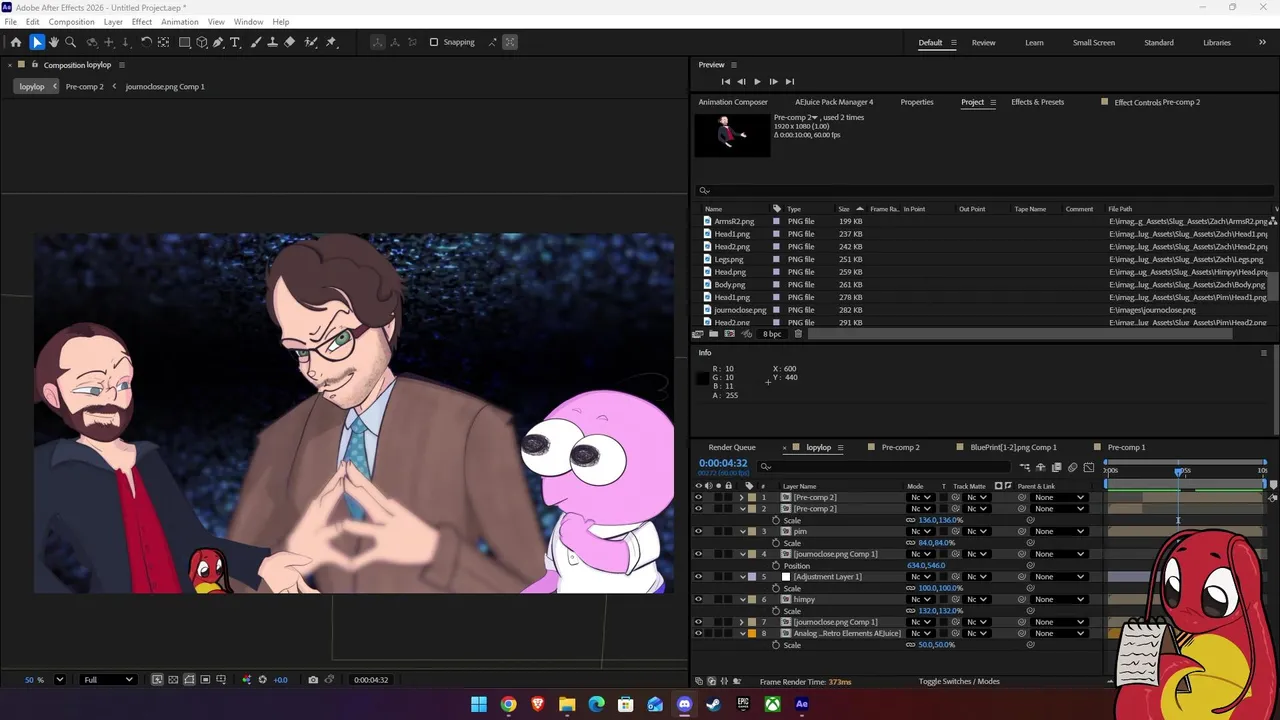Open Parent dropdown for Adjustment Layer 1

click(1059, 577)
